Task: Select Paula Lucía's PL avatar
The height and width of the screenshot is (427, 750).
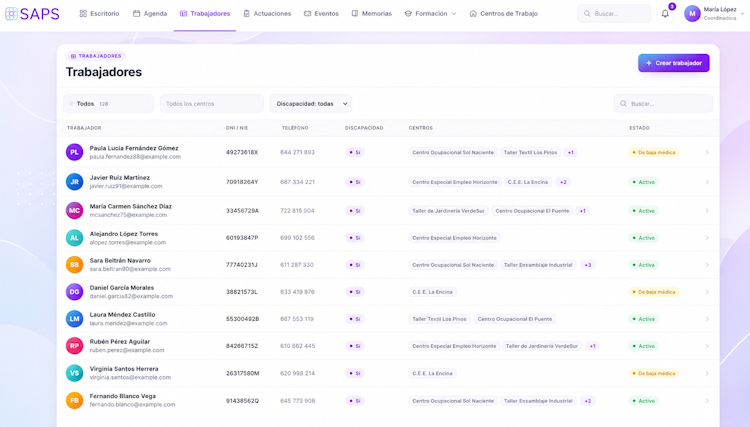Action: click(74, 152)
